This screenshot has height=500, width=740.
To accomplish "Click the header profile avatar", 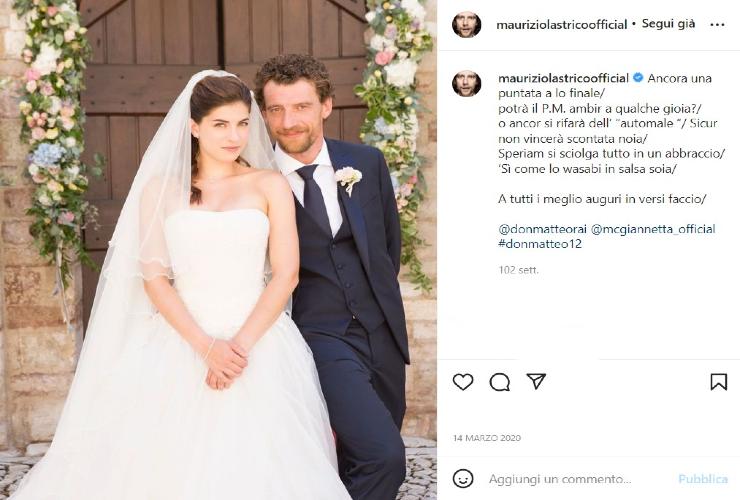I will tap(466, 24).
